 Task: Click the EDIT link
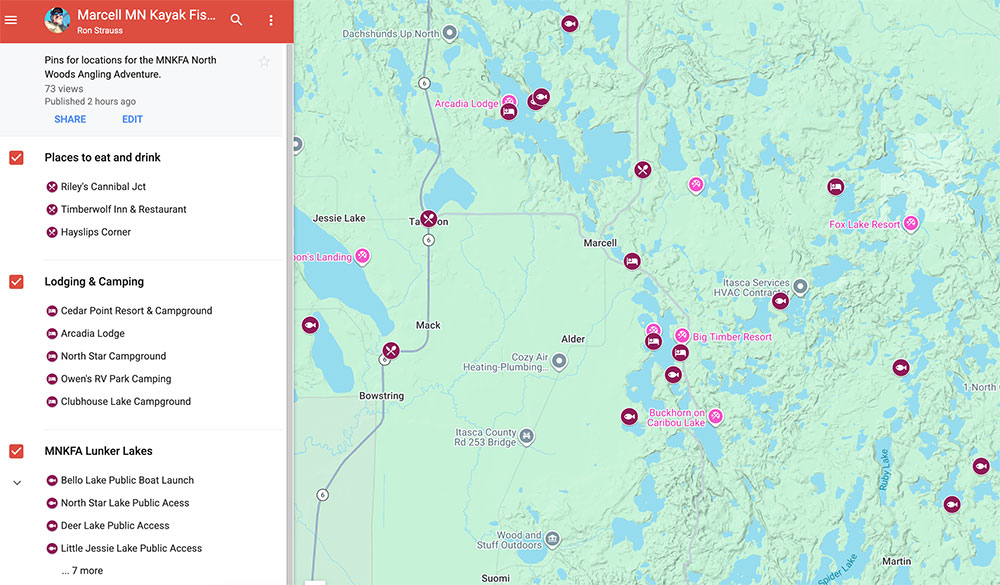click(x=132, y=119)
